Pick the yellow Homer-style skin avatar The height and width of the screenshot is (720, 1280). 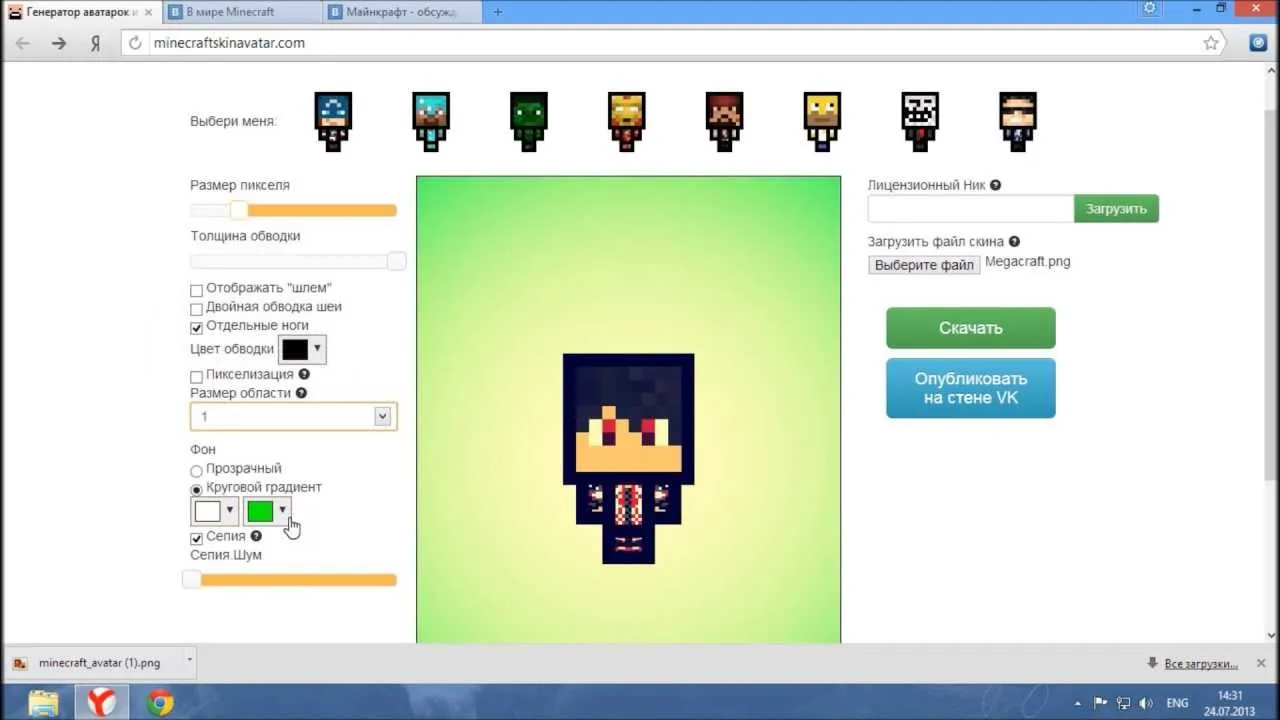tap(822, 121)
